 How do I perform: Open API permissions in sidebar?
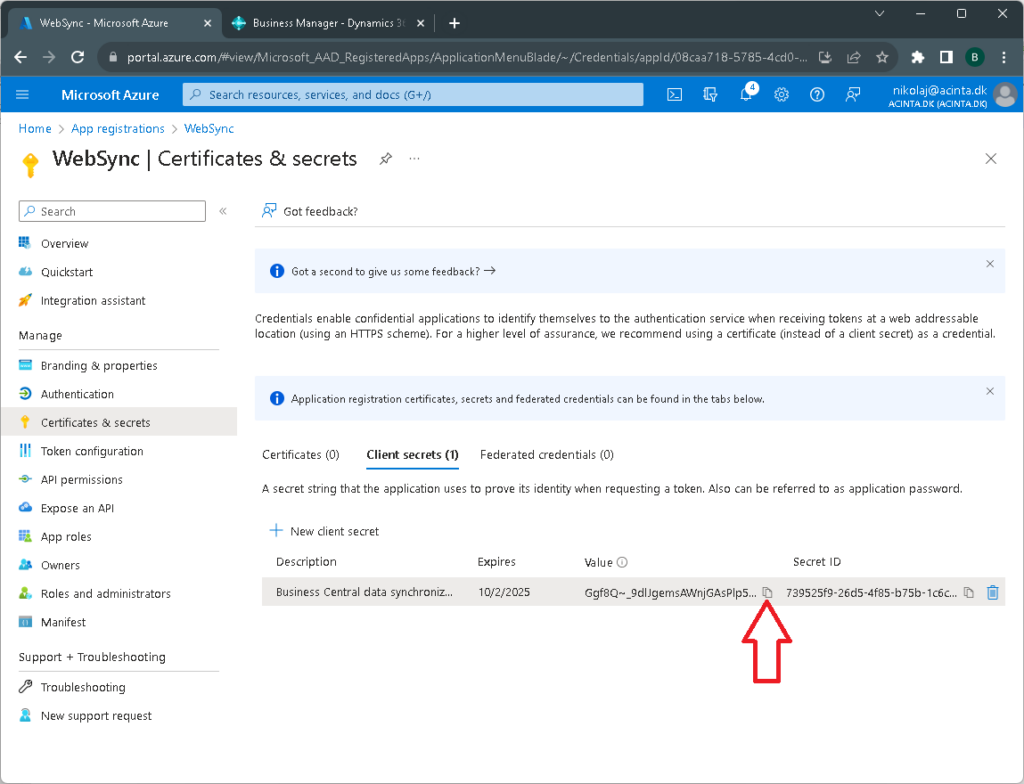tap(81, 480)
